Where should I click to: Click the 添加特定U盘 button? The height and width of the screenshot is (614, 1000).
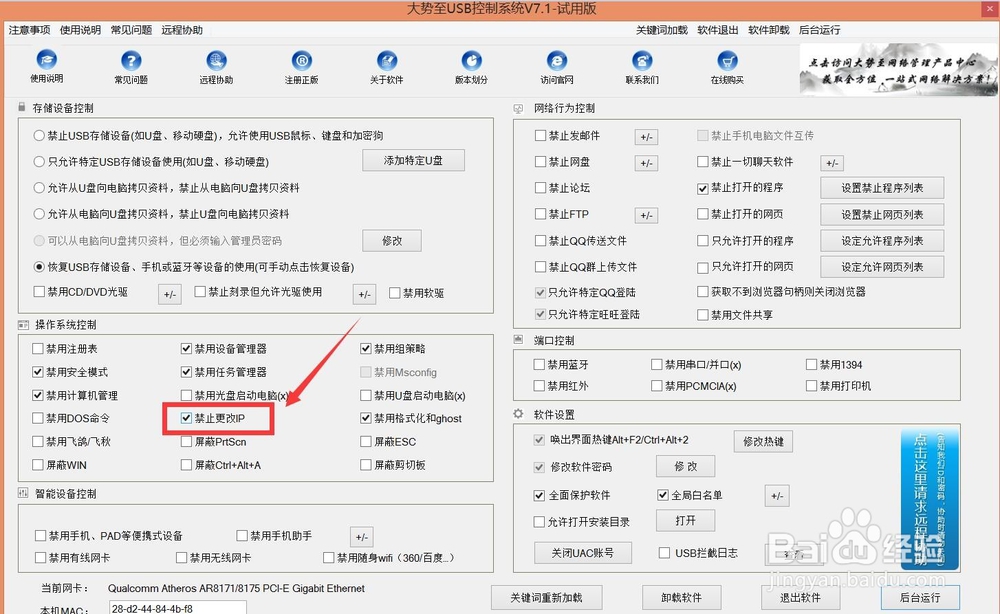pyautogui.click(x=413, y=161)
